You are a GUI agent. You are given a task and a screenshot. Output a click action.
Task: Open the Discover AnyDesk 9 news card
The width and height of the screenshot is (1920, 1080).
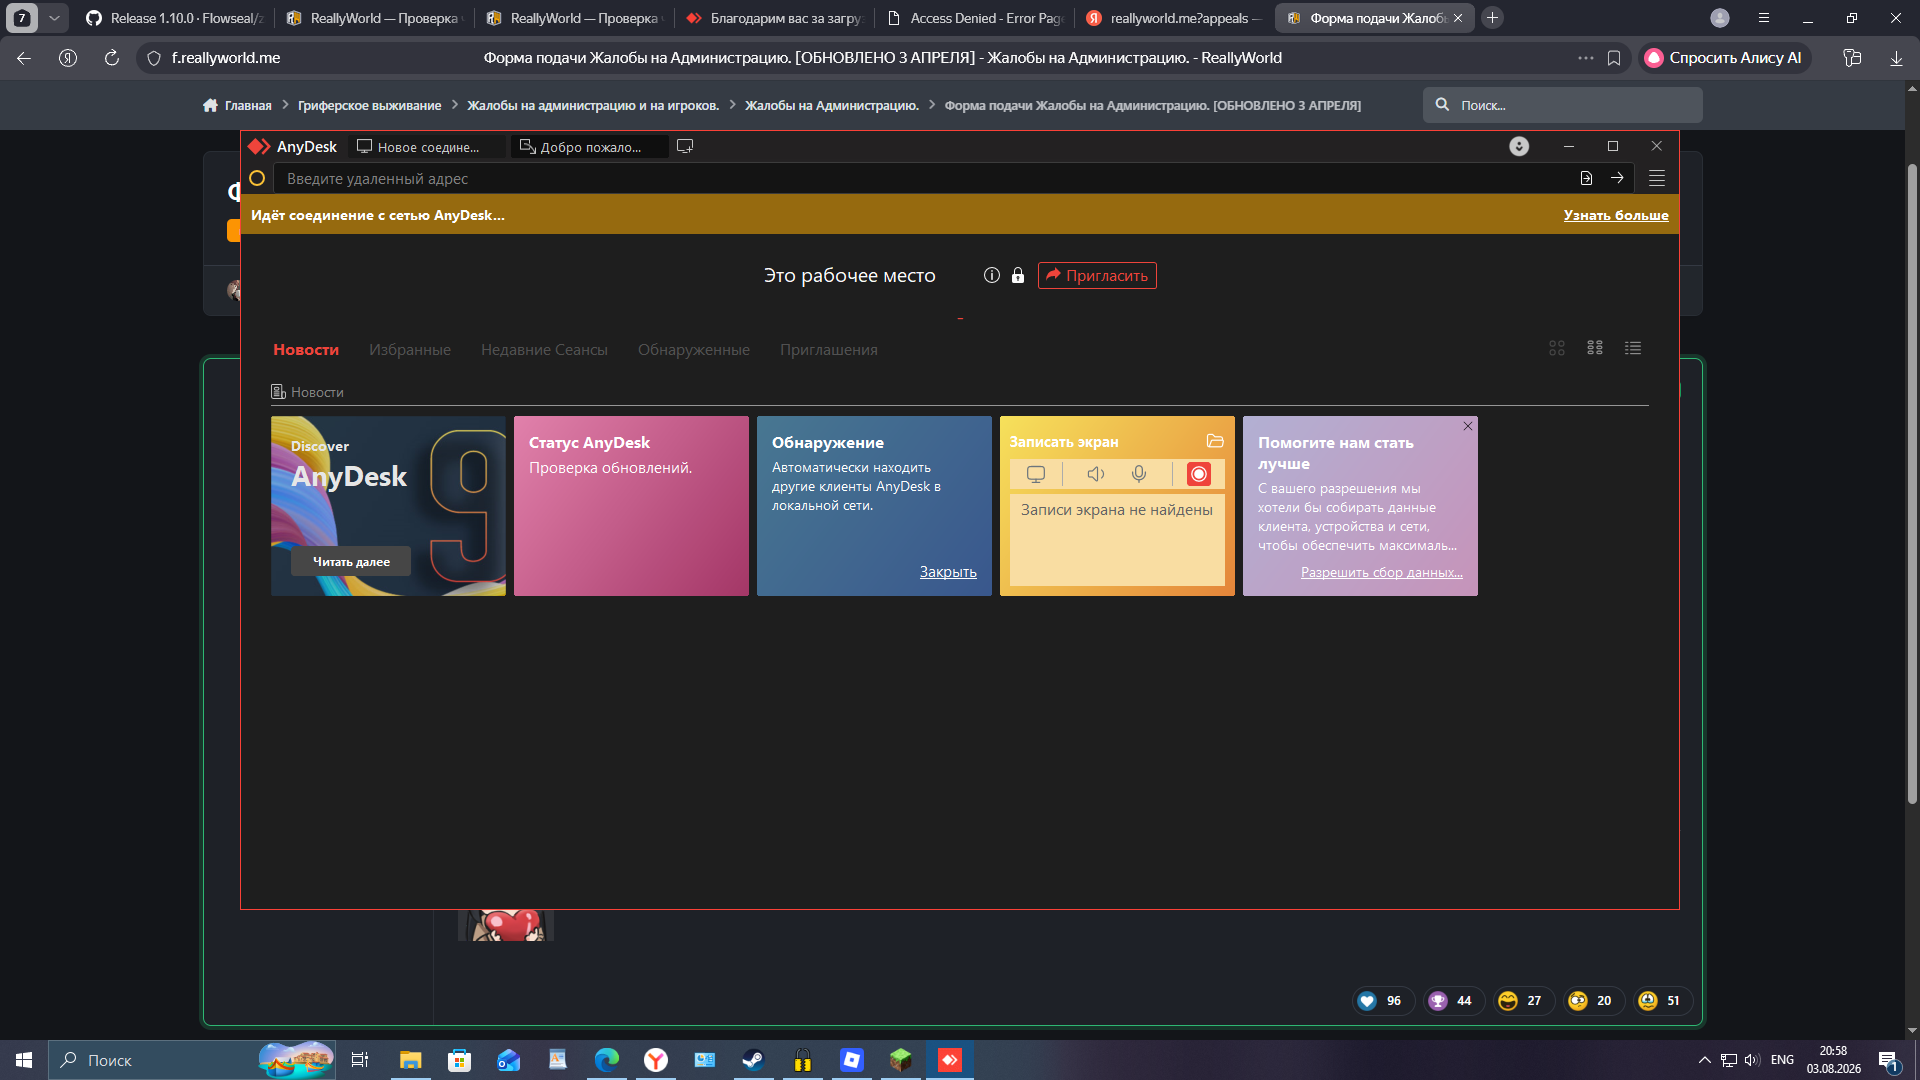tap(388, 506)
